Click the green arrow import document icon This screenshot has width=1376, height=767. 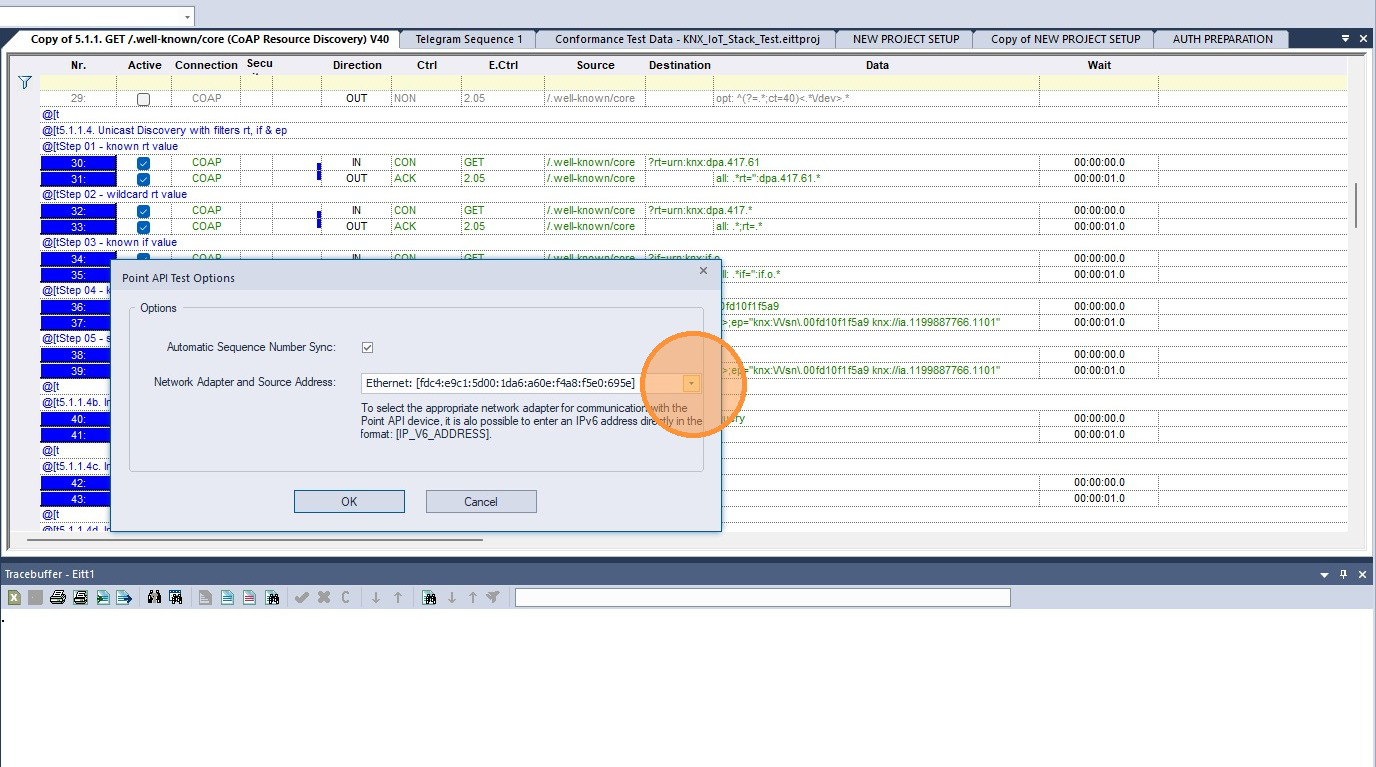[x=102, y=598]
